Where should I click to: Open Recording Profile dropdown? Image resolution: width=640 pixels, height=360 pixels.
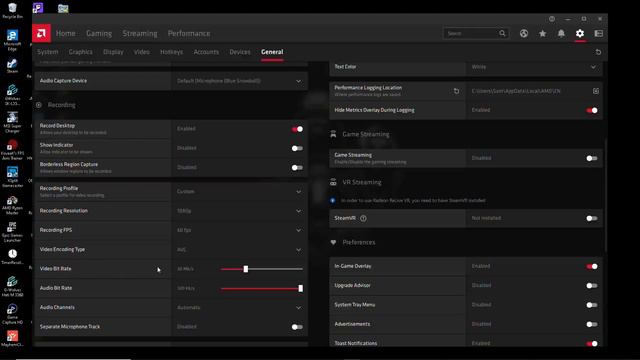click(239, 191)
